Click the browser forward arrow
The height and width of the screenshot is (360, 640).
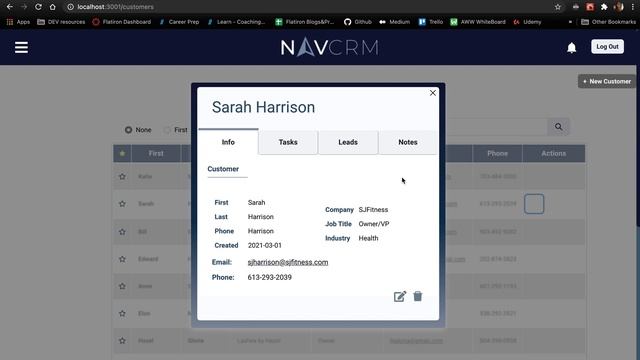point(24,7)
